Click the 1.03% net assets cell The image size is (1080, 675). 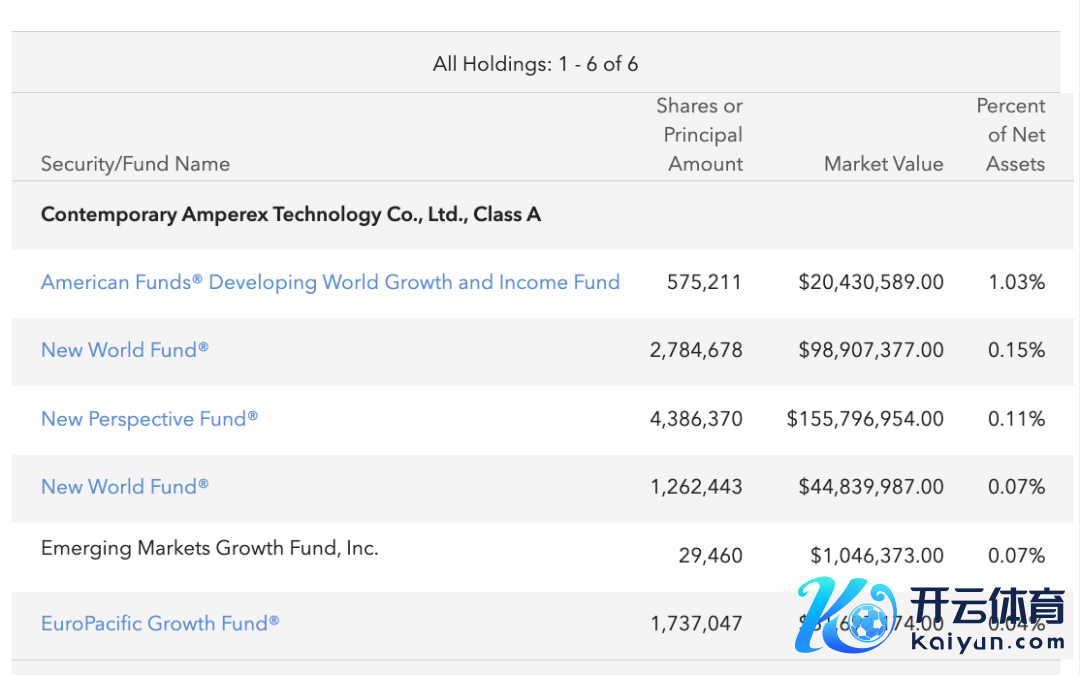click(1016, 282)
